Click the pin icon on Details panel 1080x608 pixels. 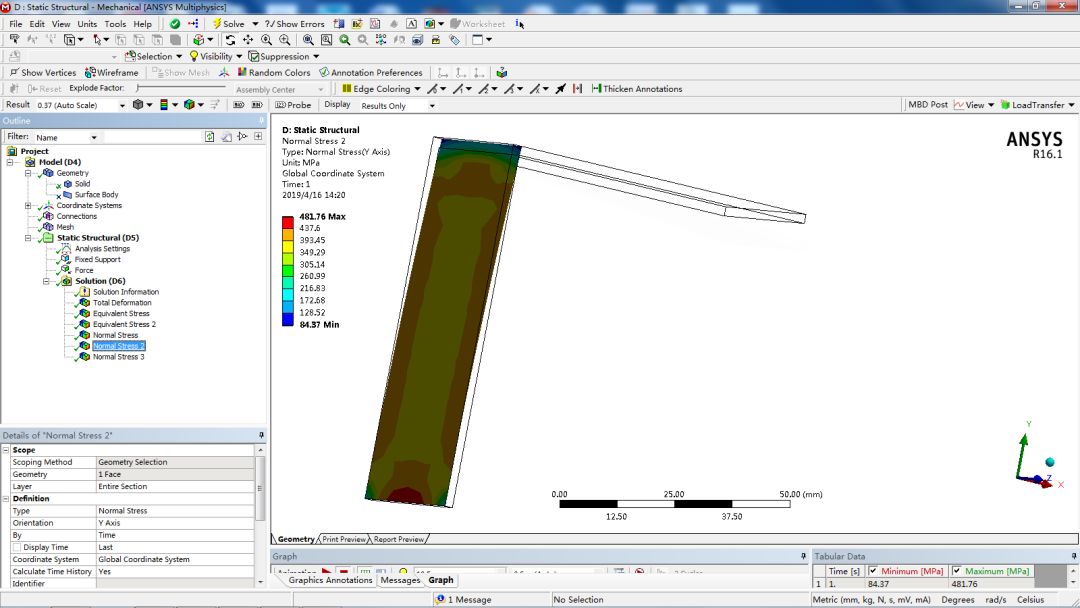(261, 435)
